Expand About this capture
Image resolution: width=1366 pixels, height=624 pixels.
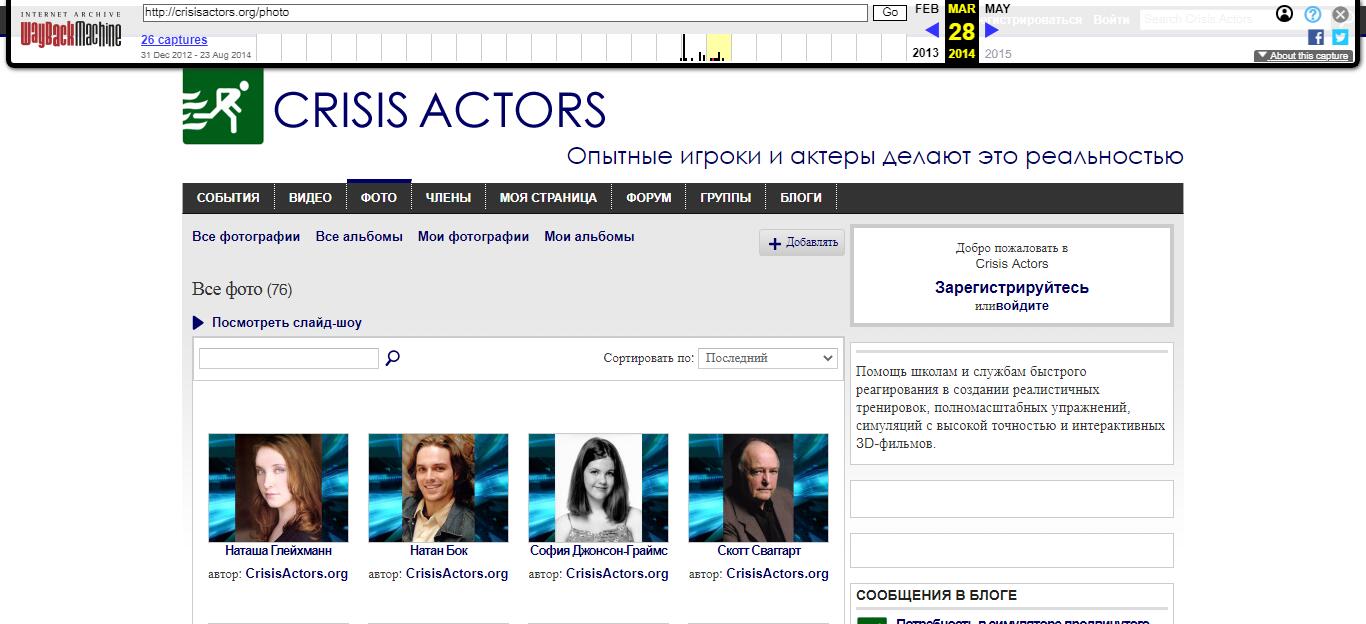click(x=1303, y=56)
